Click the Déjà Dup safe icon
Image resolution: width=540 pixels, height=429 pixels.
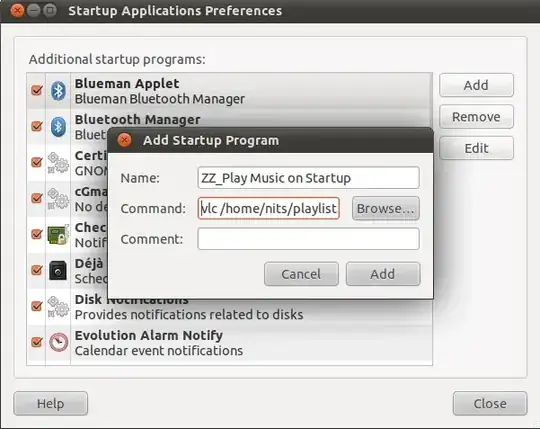coord(58,270)
